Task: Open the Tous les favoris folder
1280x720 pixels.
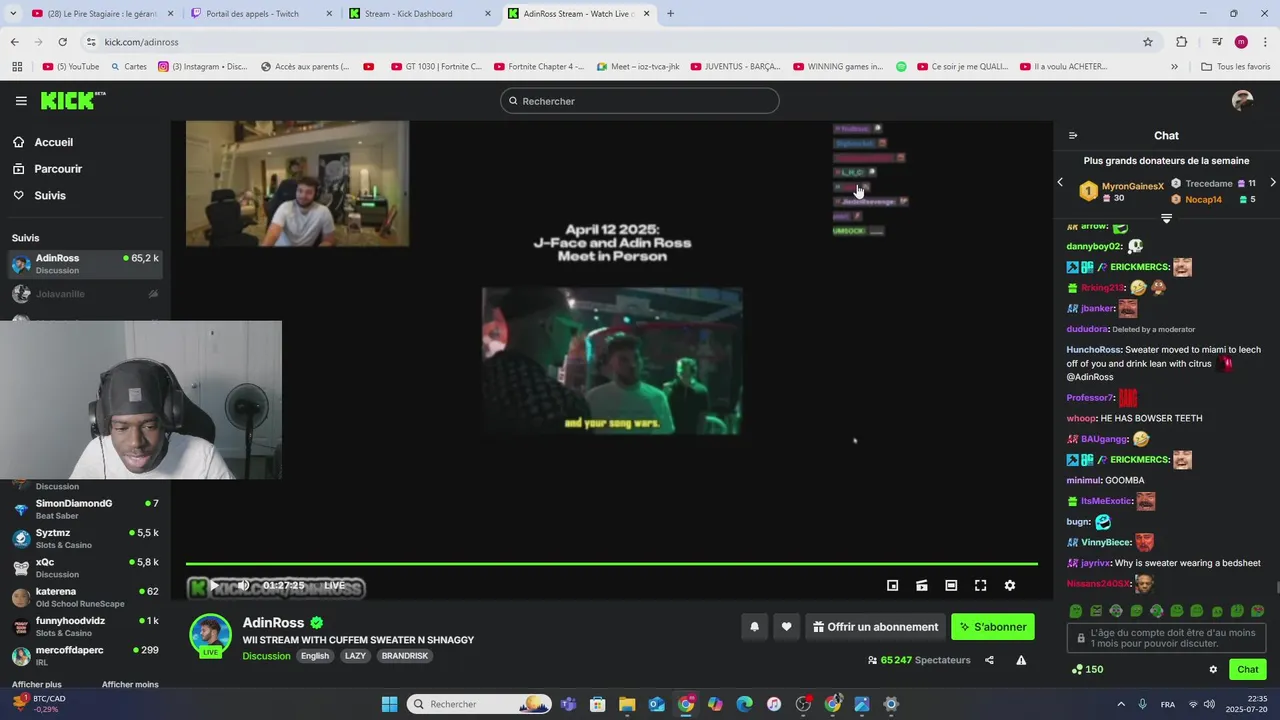Action: 1236,67
